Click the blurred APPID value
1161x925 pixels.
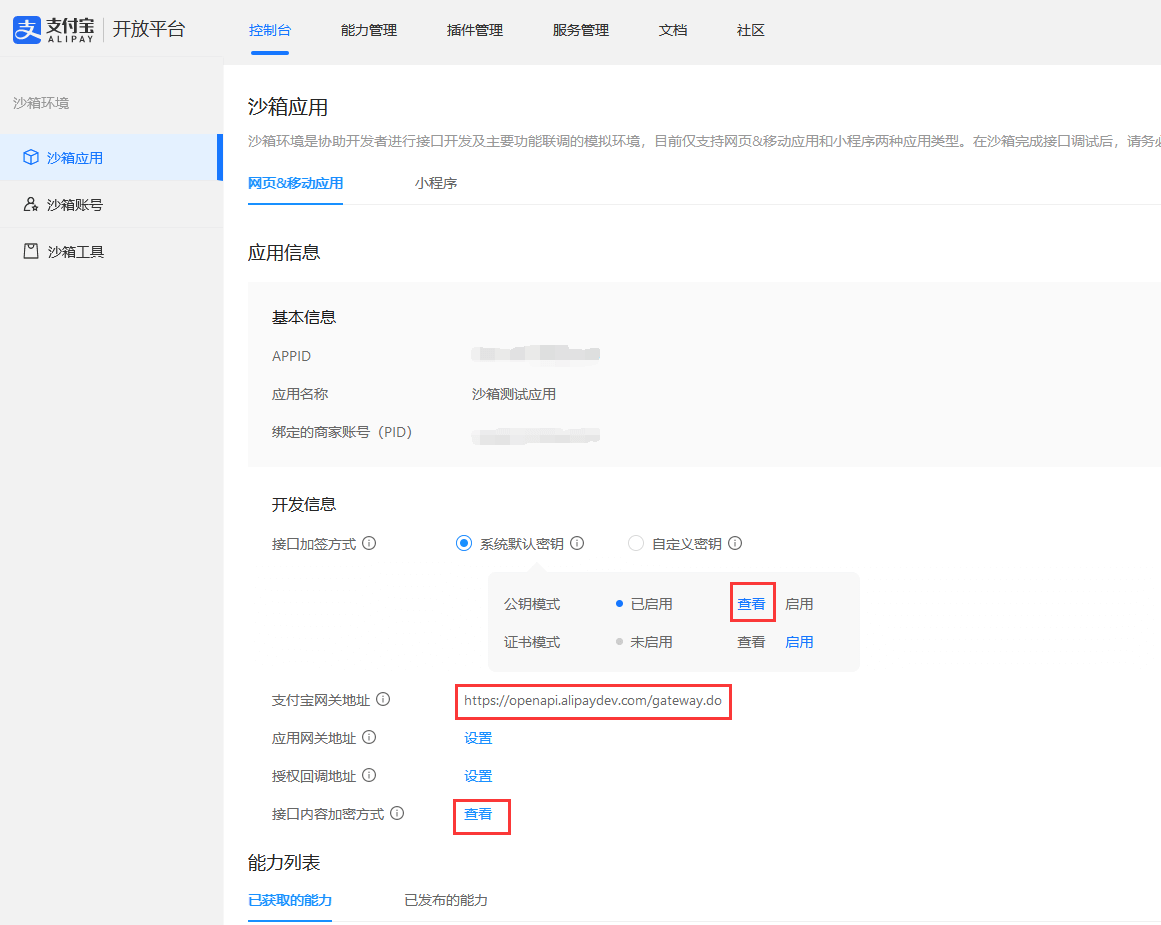(x=535, y=354)
